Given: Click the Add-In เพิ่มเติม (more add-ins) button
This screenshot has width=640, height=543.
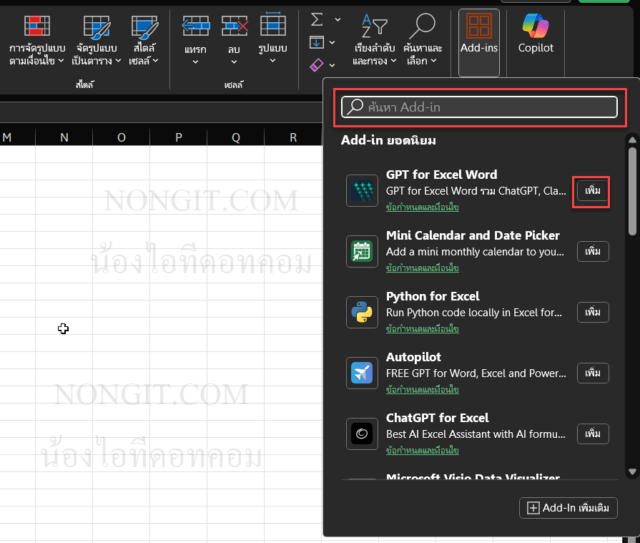Looking at the screenshot, I should (x=568, y=508).
